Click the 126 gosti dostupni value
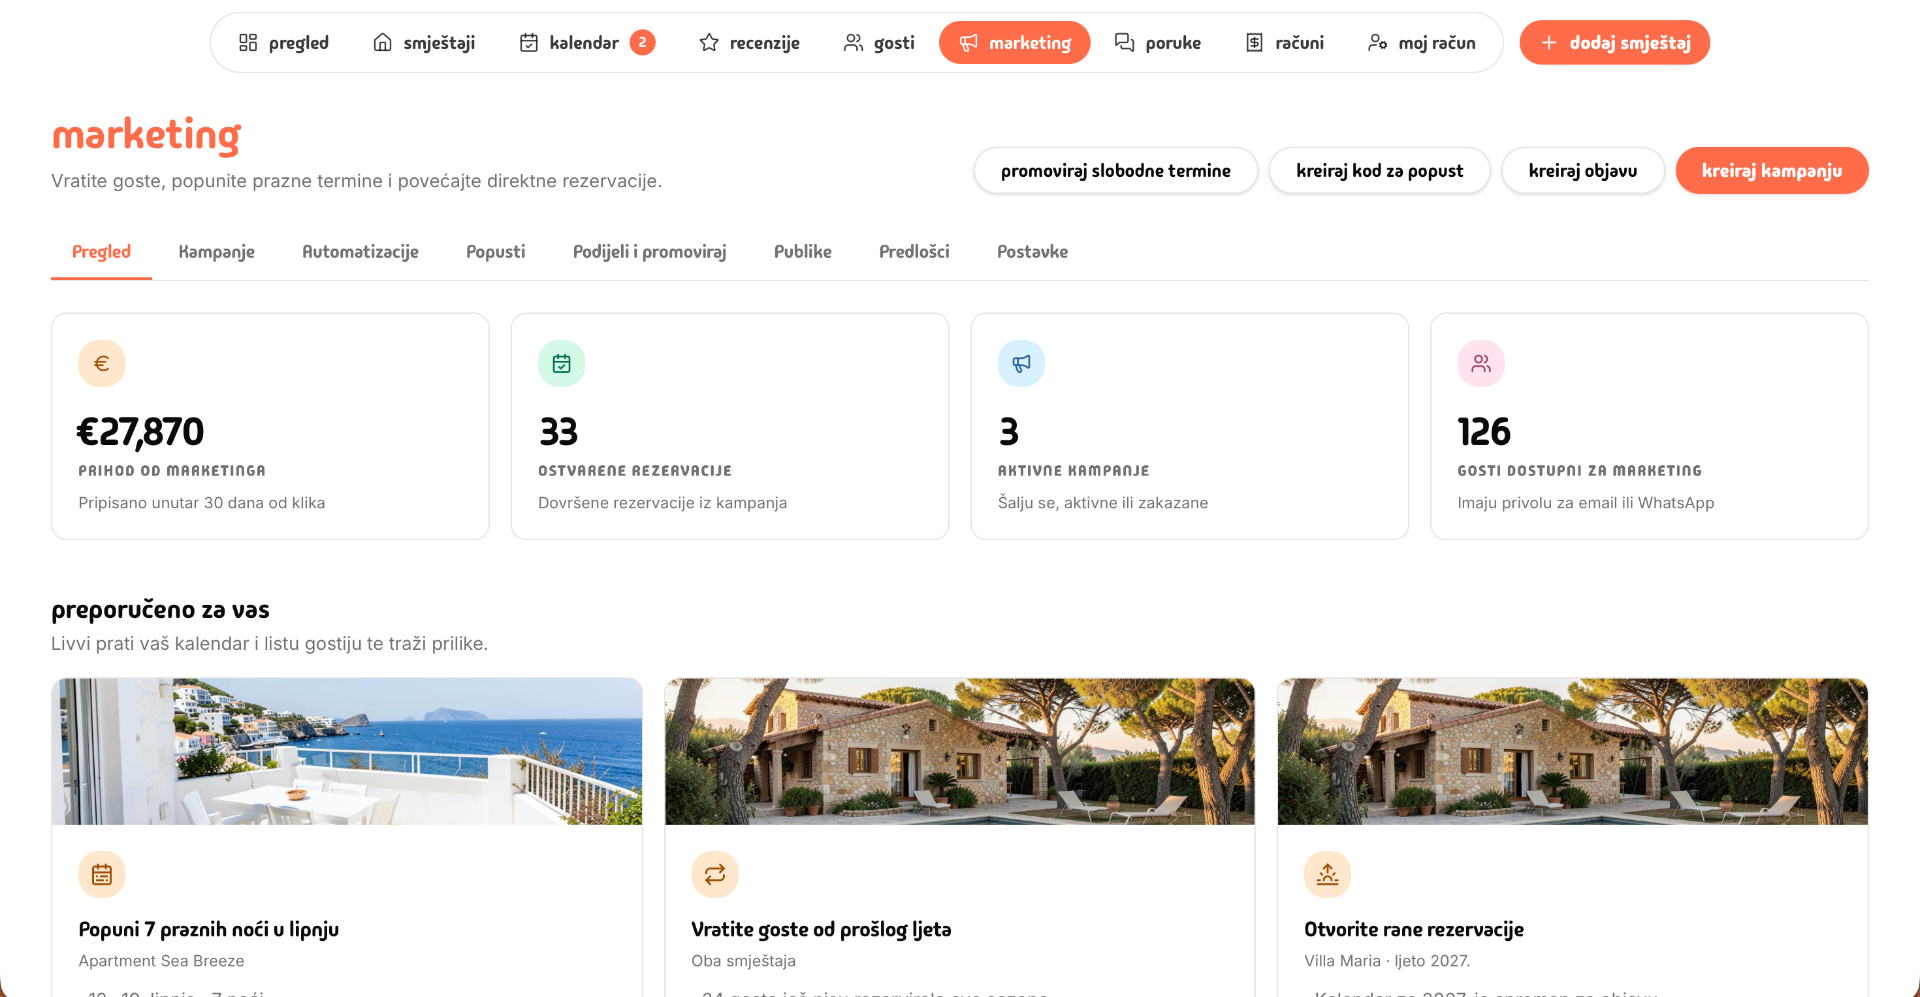The width and height of the screenshot is (1920, 997). [x=1484, y=432]
